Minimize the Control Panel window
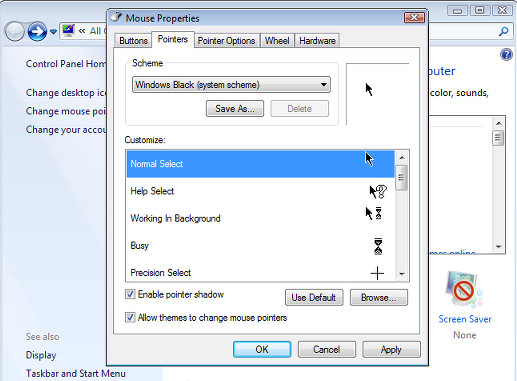 click(457, 11)
